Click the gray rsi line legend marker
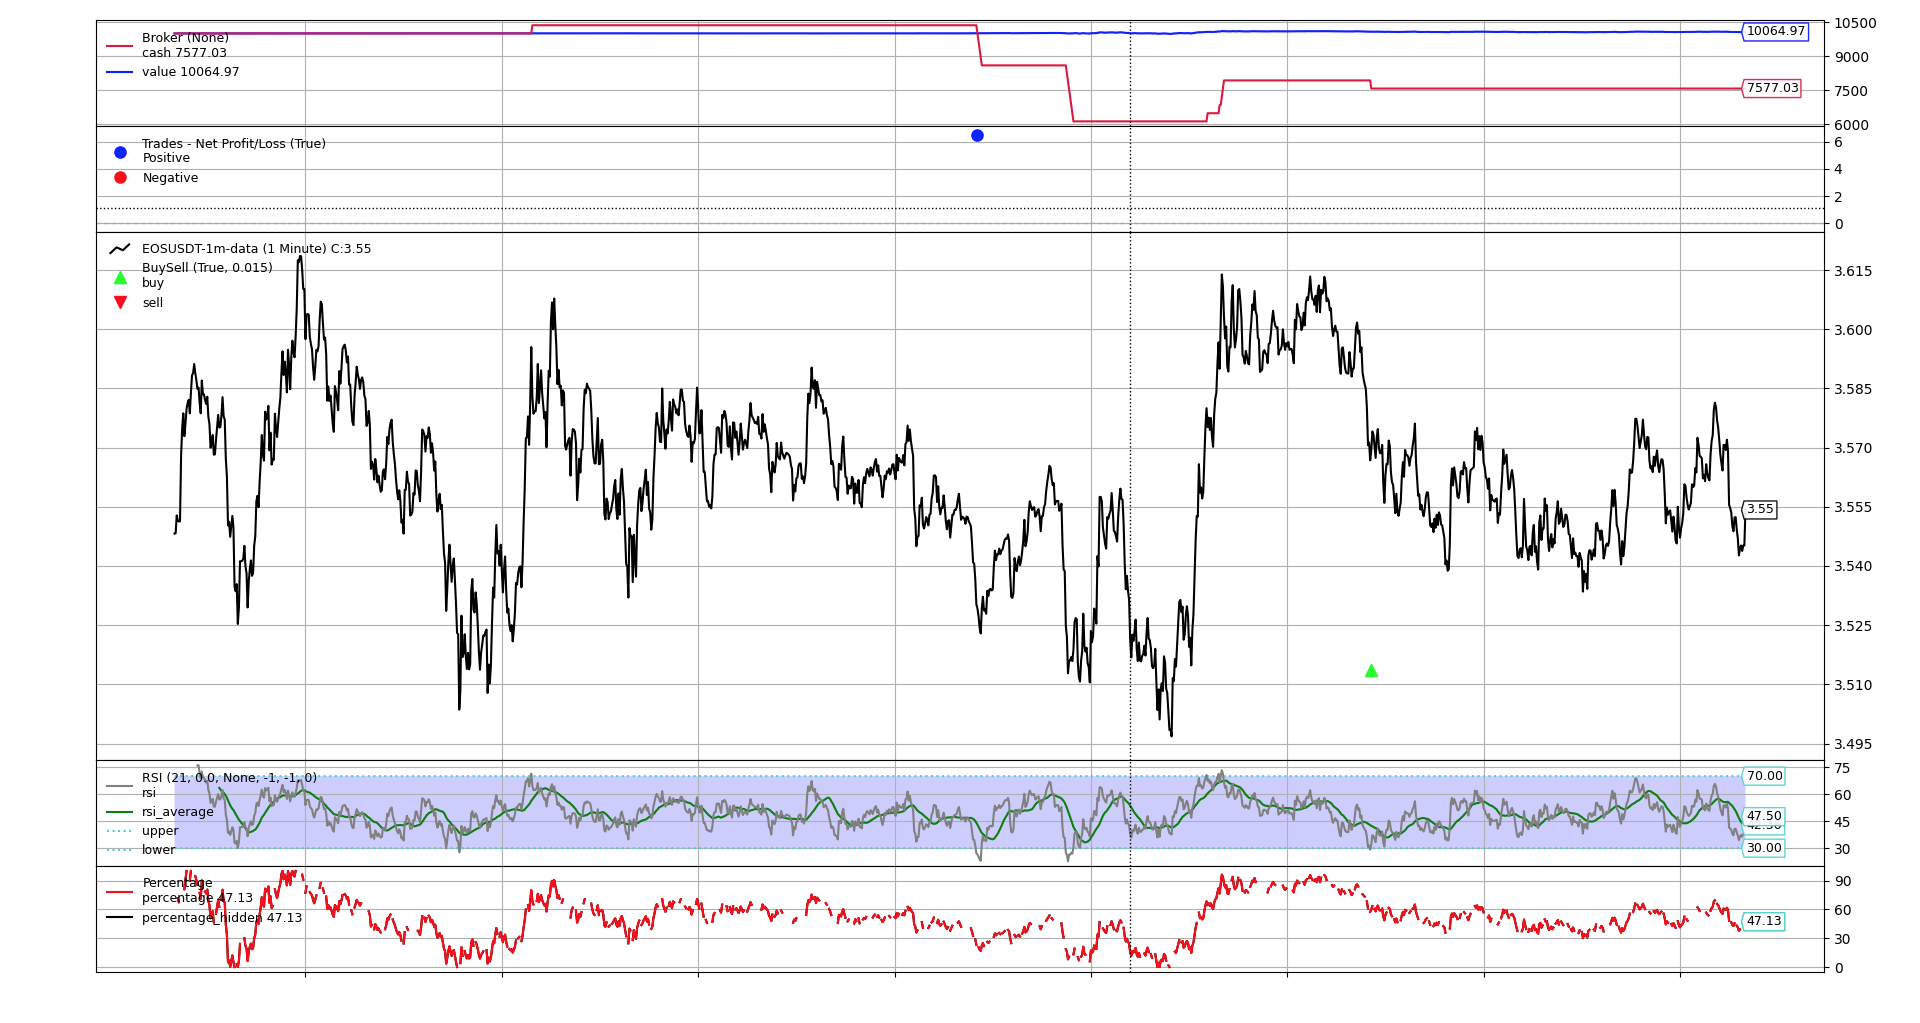The image size is (1920, 1023). [x=120, y=786]
